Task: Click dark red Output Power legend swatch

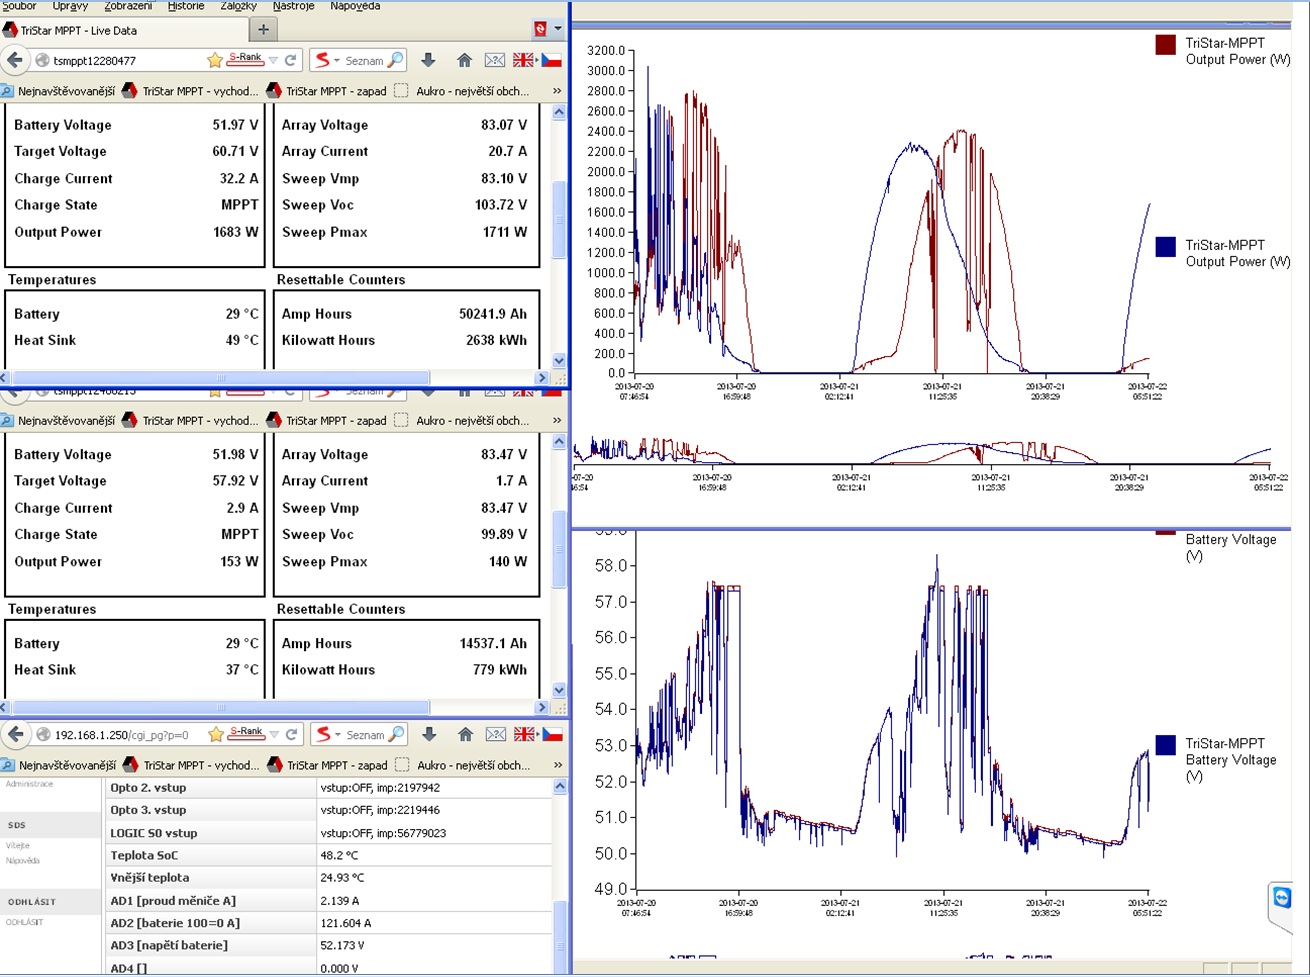Action: tap(1165, 45)
